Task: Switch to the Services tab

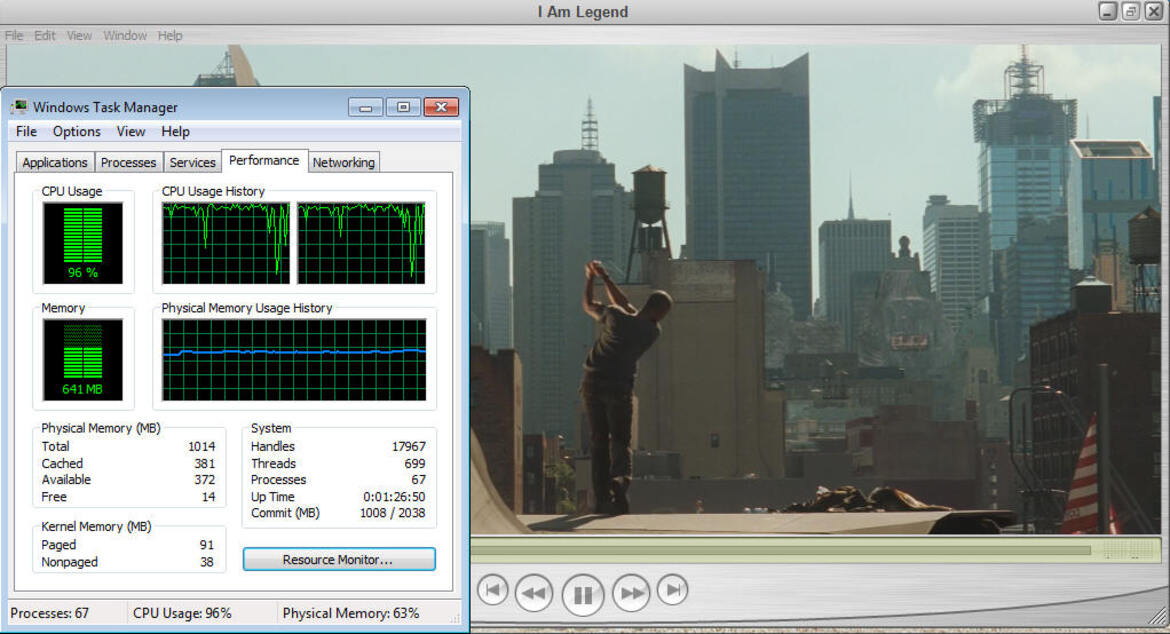Action: 193,163
